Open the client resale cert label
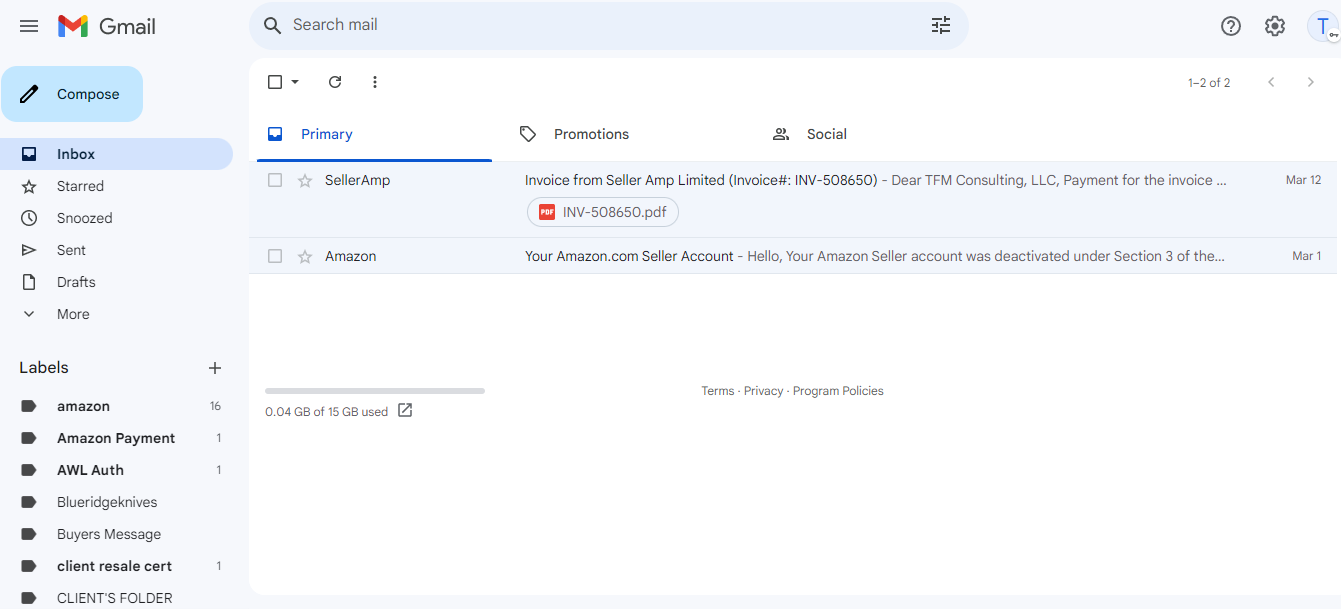Viewport: 1341px width, 609px height. [x=116, y=566]
